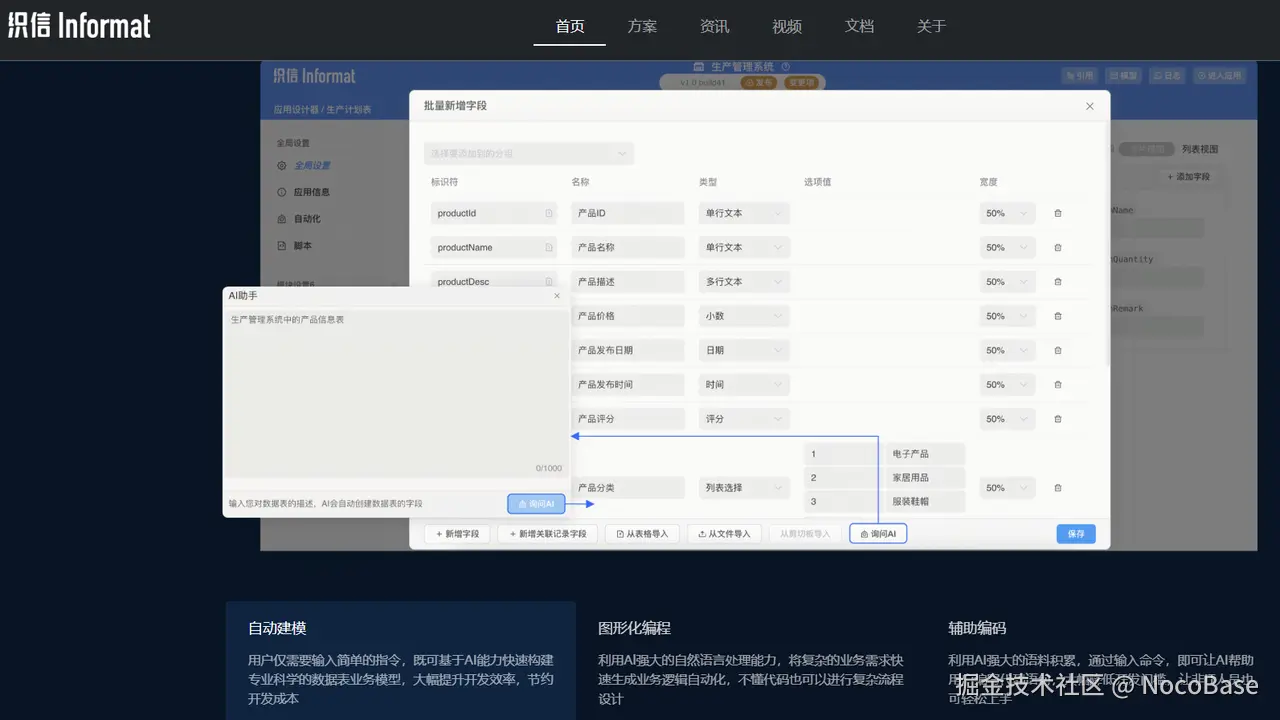This screenshot has height=720, width=1280.
Task: View 日志 via the top toolbar icon
Action: coord(1166,75)
